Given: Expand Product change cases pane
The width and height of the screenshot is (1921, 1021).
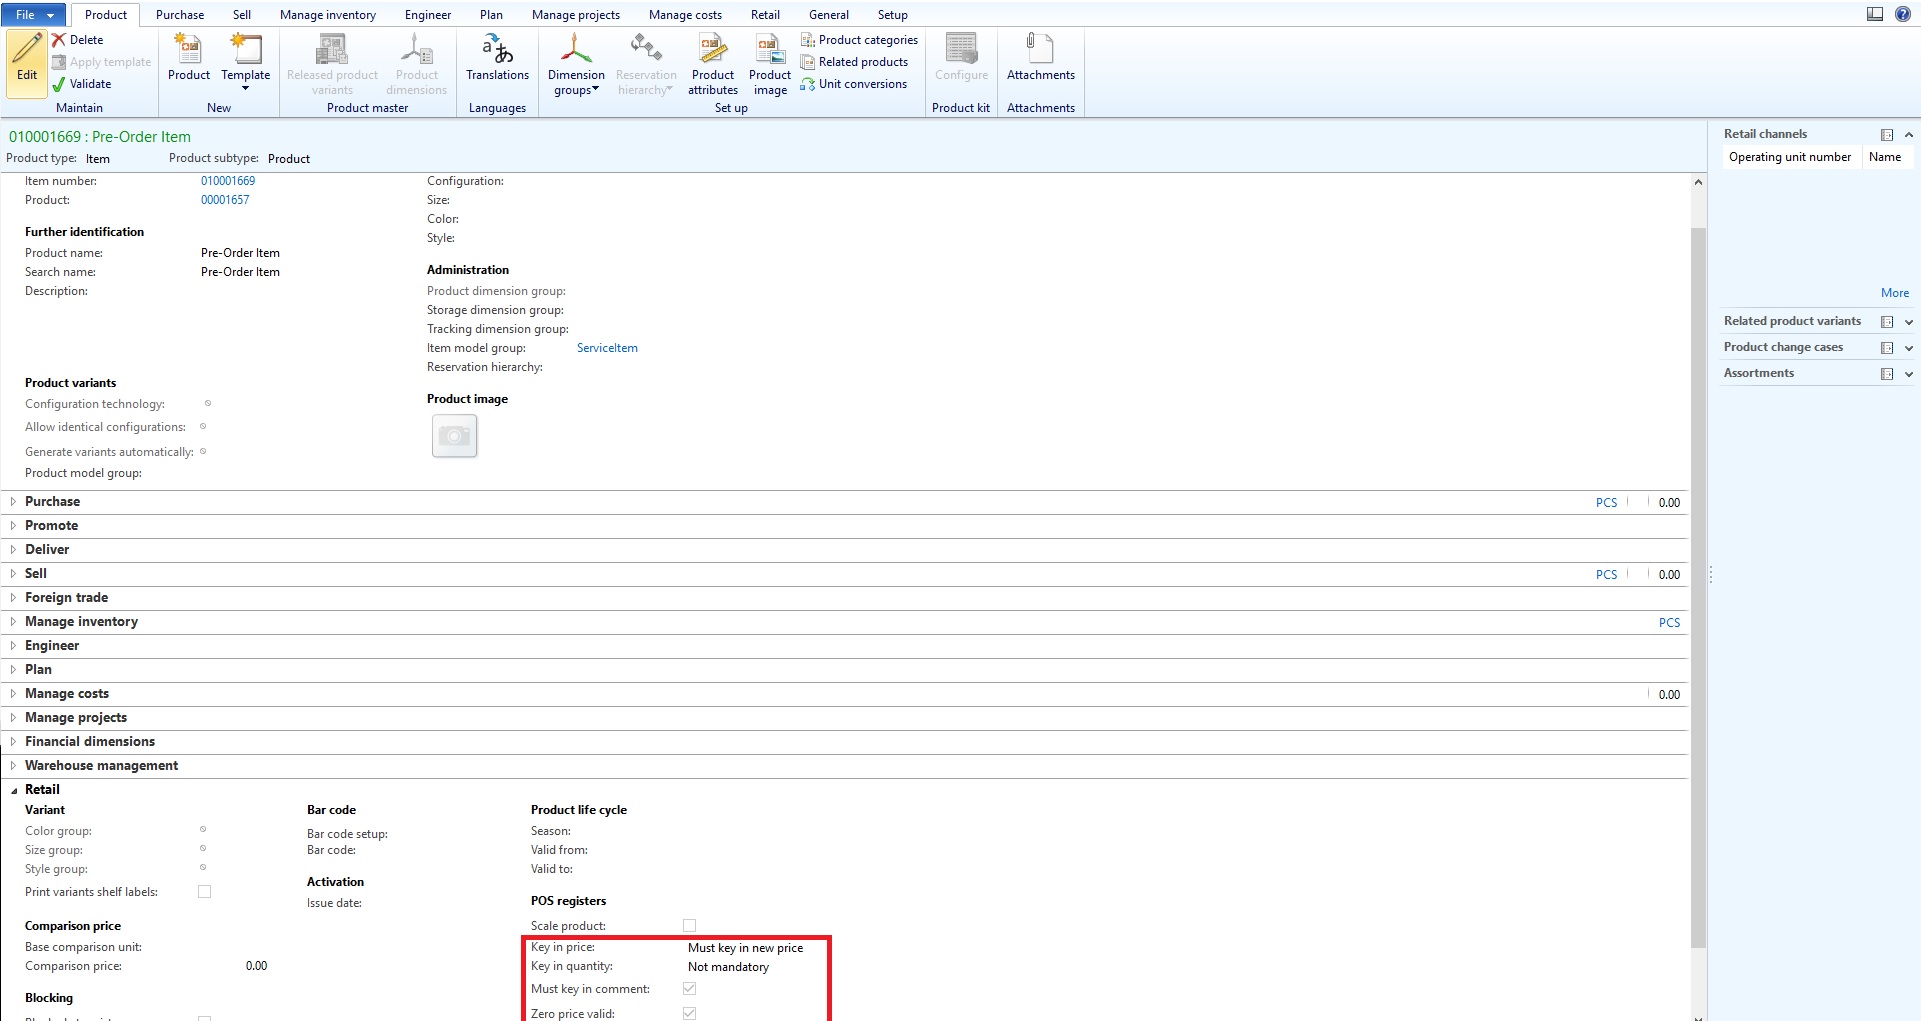Looking at the screenshot, I should click(1909, 348).
